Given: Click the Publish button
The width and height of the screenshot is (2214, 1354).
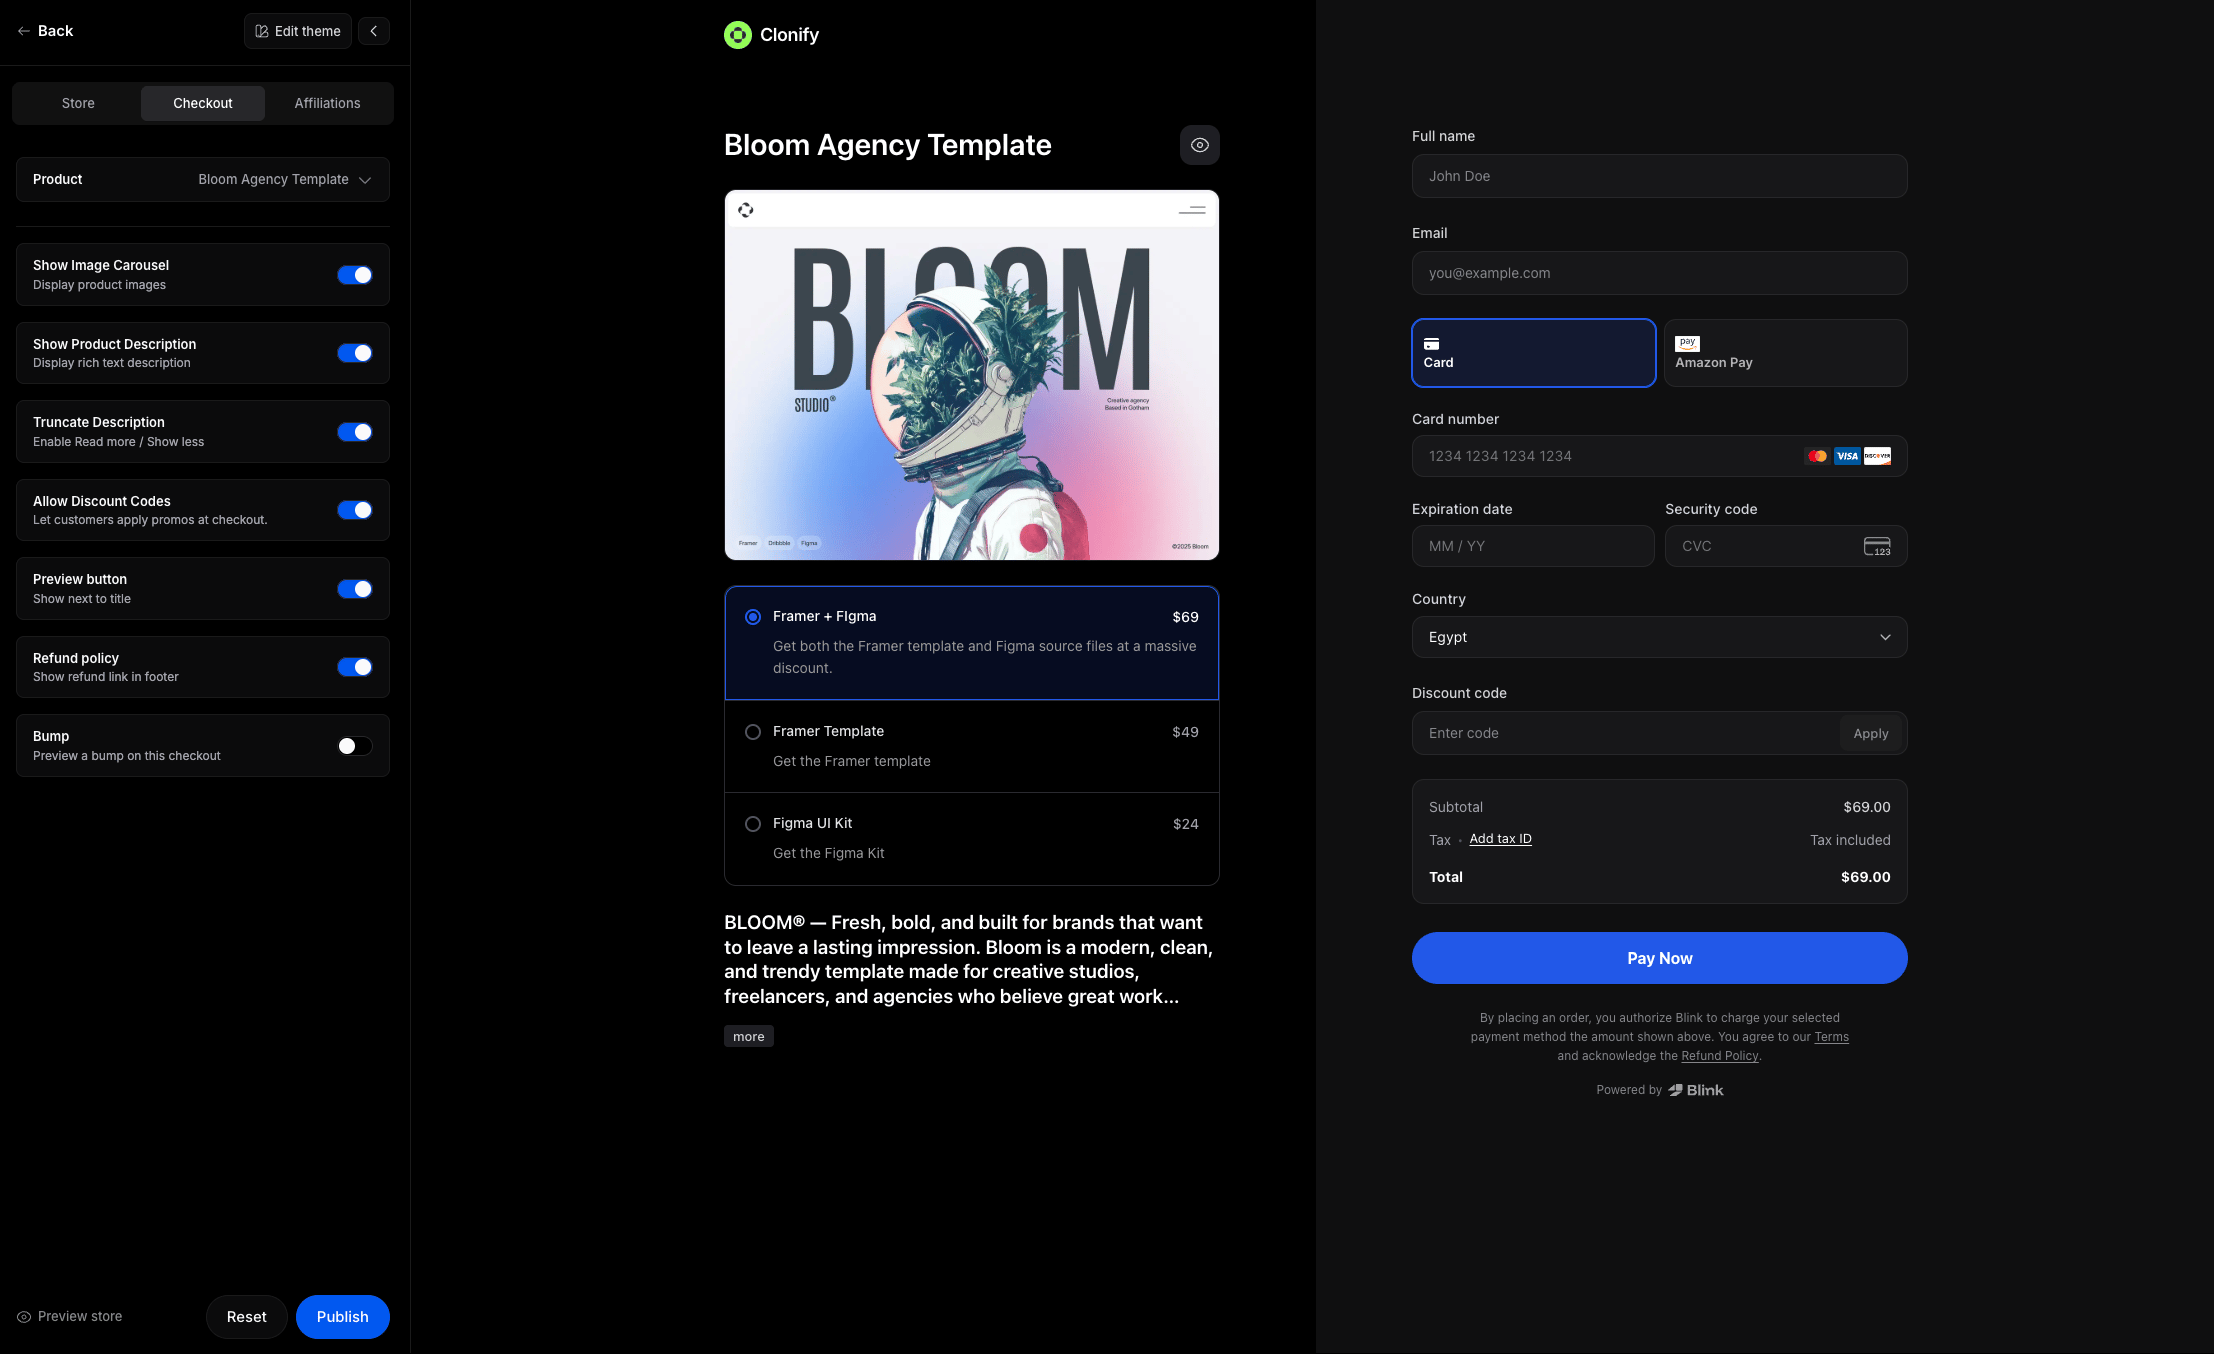Looking at the screenshot, I should point(343,1317).
